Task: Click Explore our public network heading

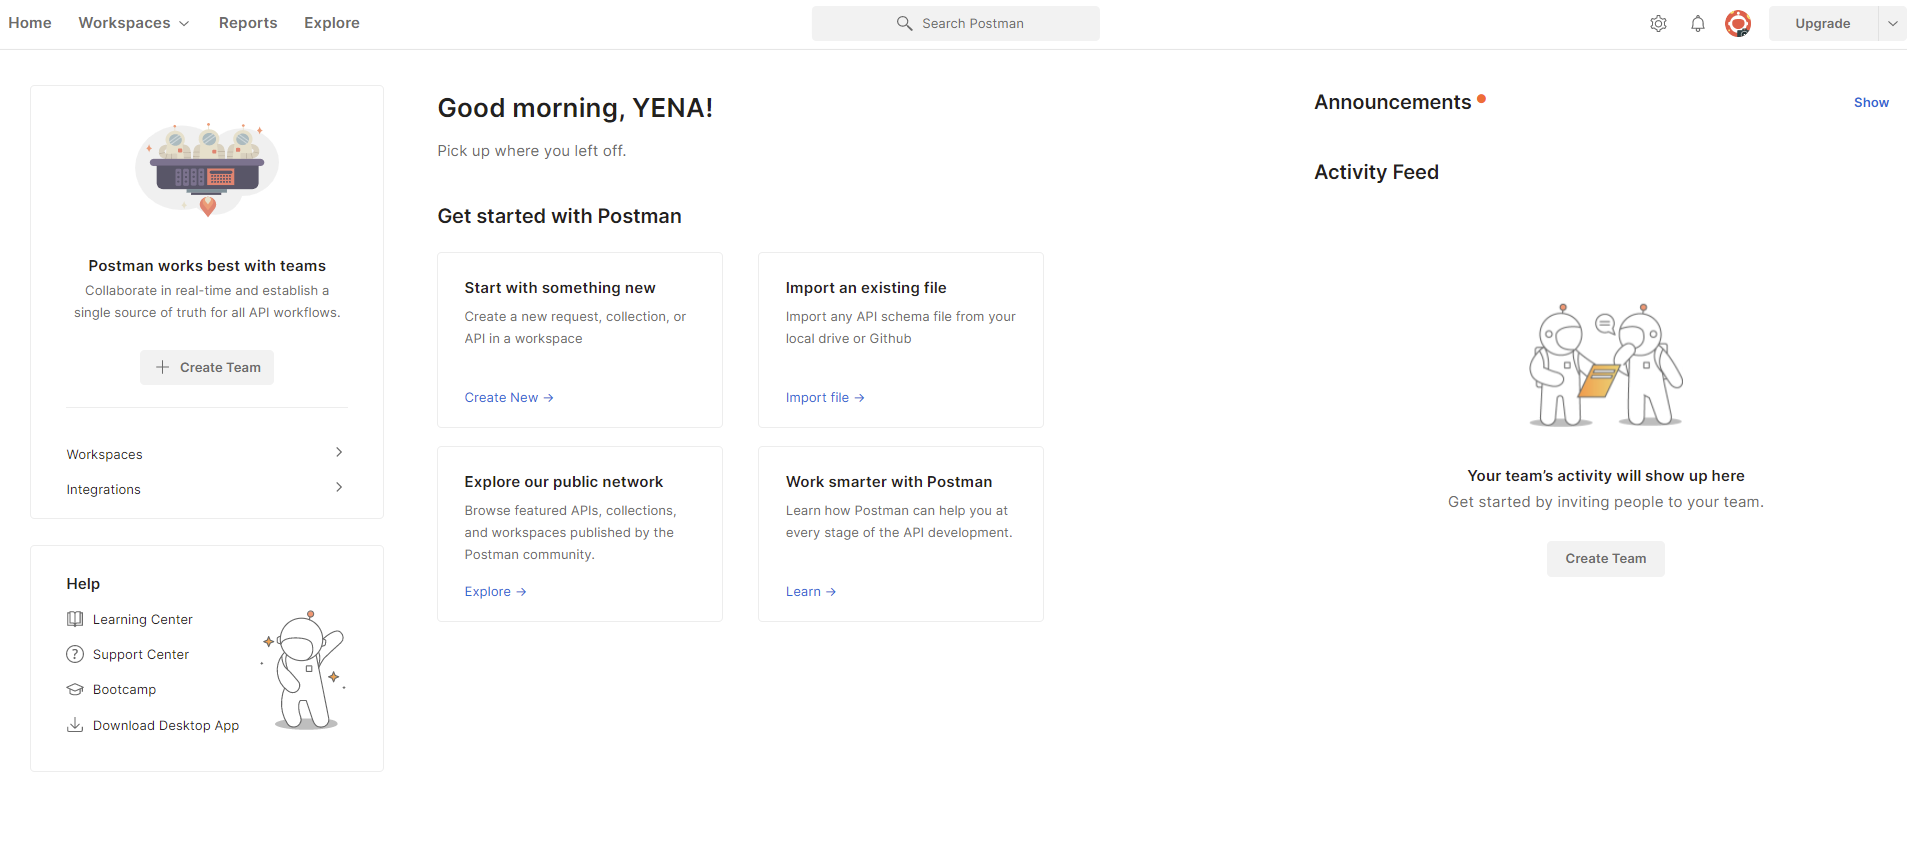Action: [564, 482]
